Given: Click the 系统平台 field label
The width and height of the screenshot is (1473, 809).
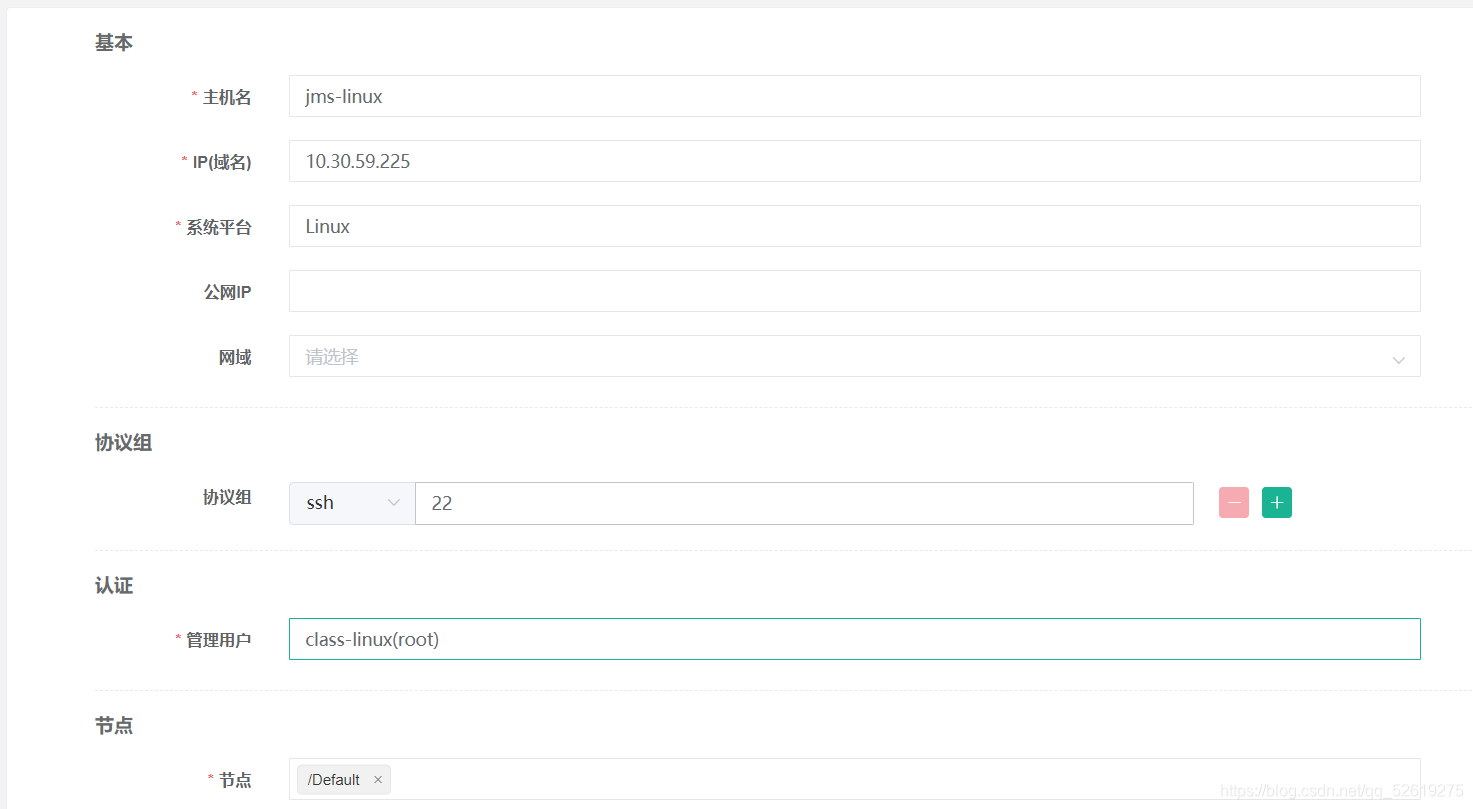Looking at the screenshot, I should [x=219, y=227].
